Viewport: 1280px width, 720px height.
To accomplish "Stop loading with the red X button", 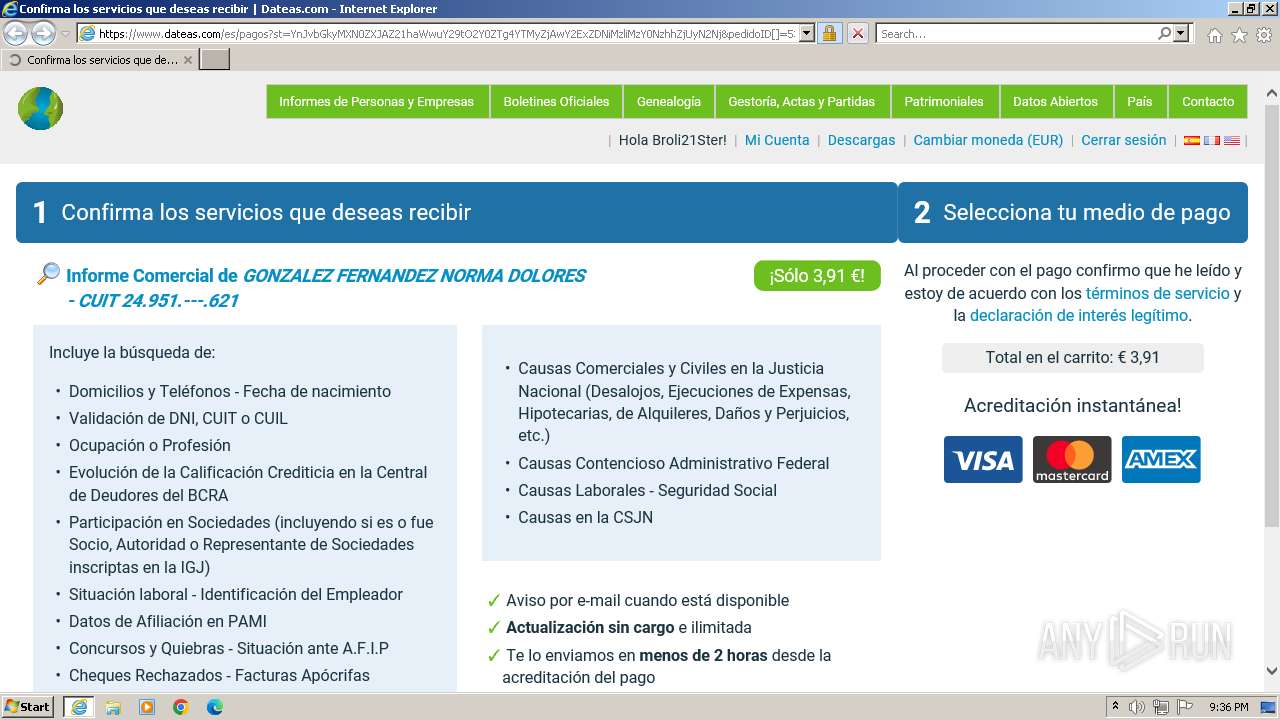I will pos(857,33).
